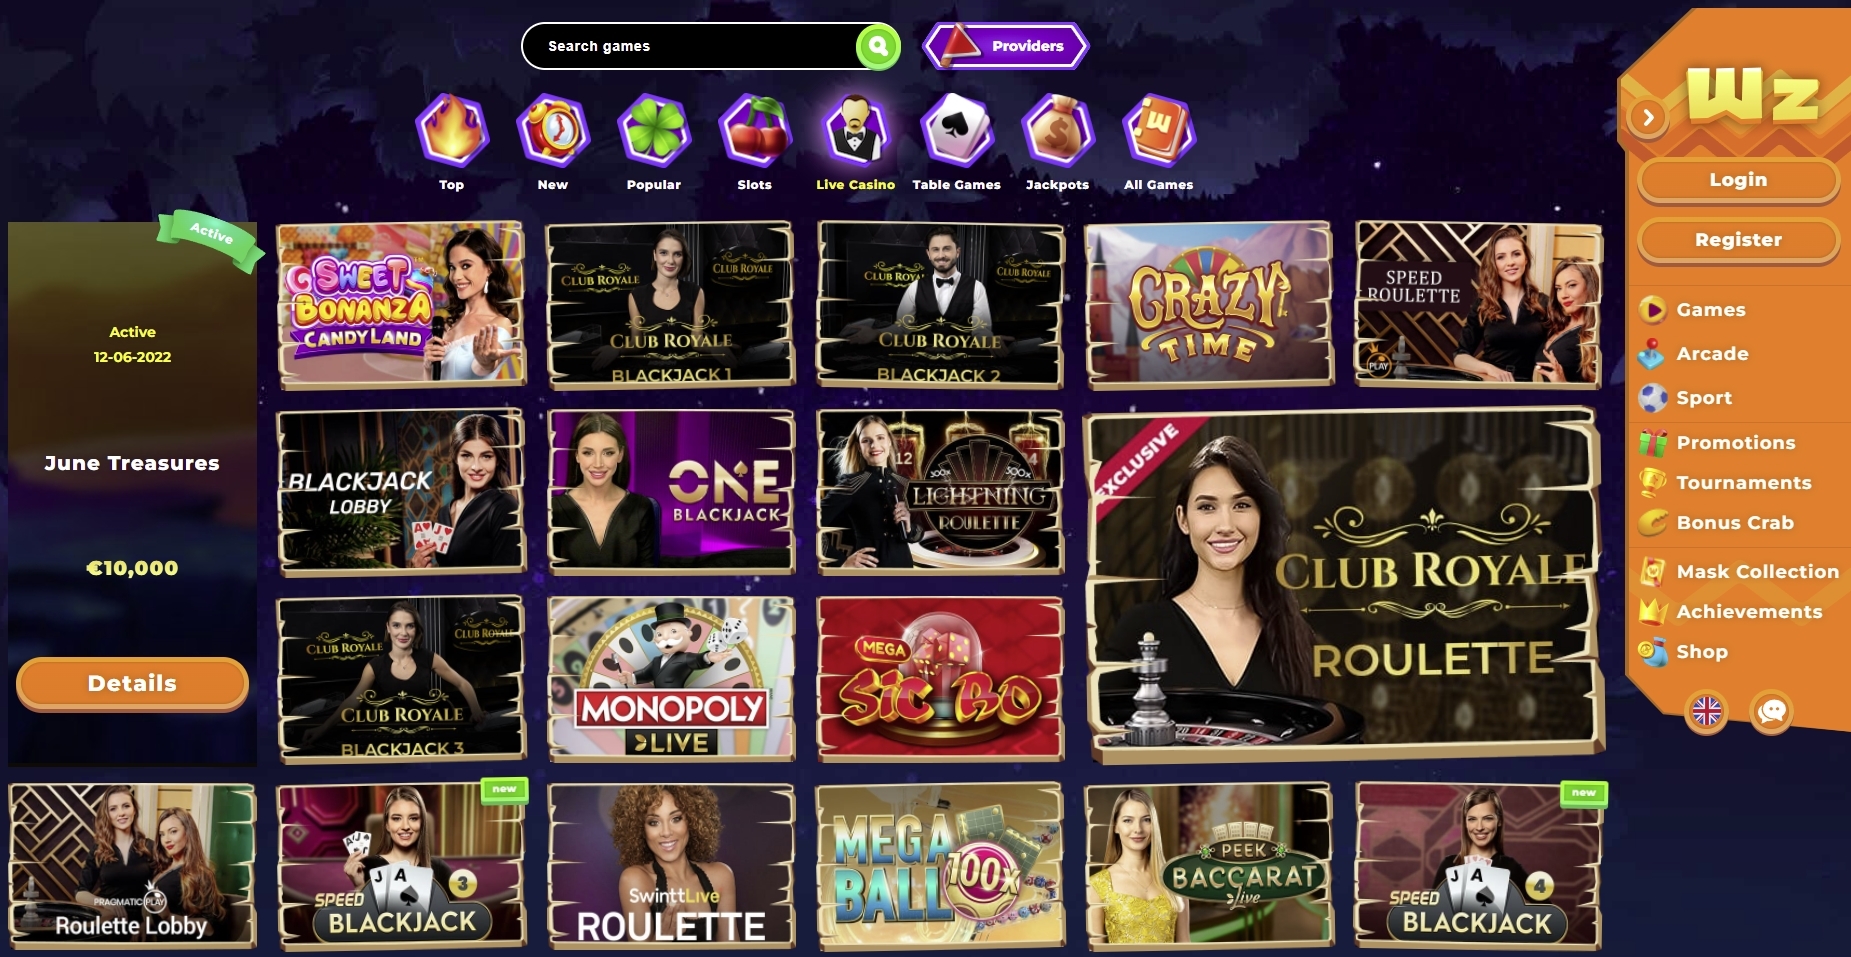Select the Jackpots money bag icon
The image size is (1851, 957).
tap(1058, 131)
